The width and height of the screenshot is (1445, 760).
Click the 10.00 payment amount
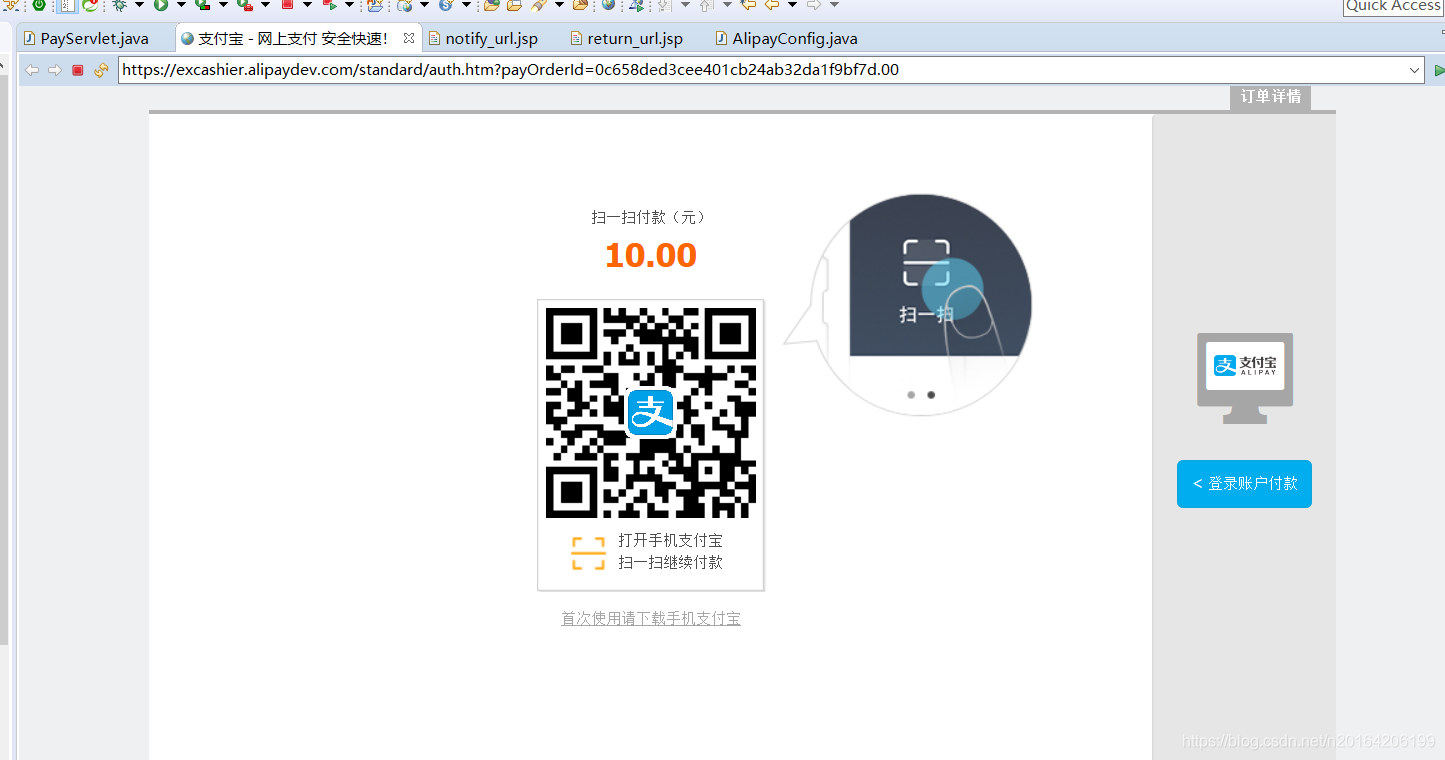(651, 255)
